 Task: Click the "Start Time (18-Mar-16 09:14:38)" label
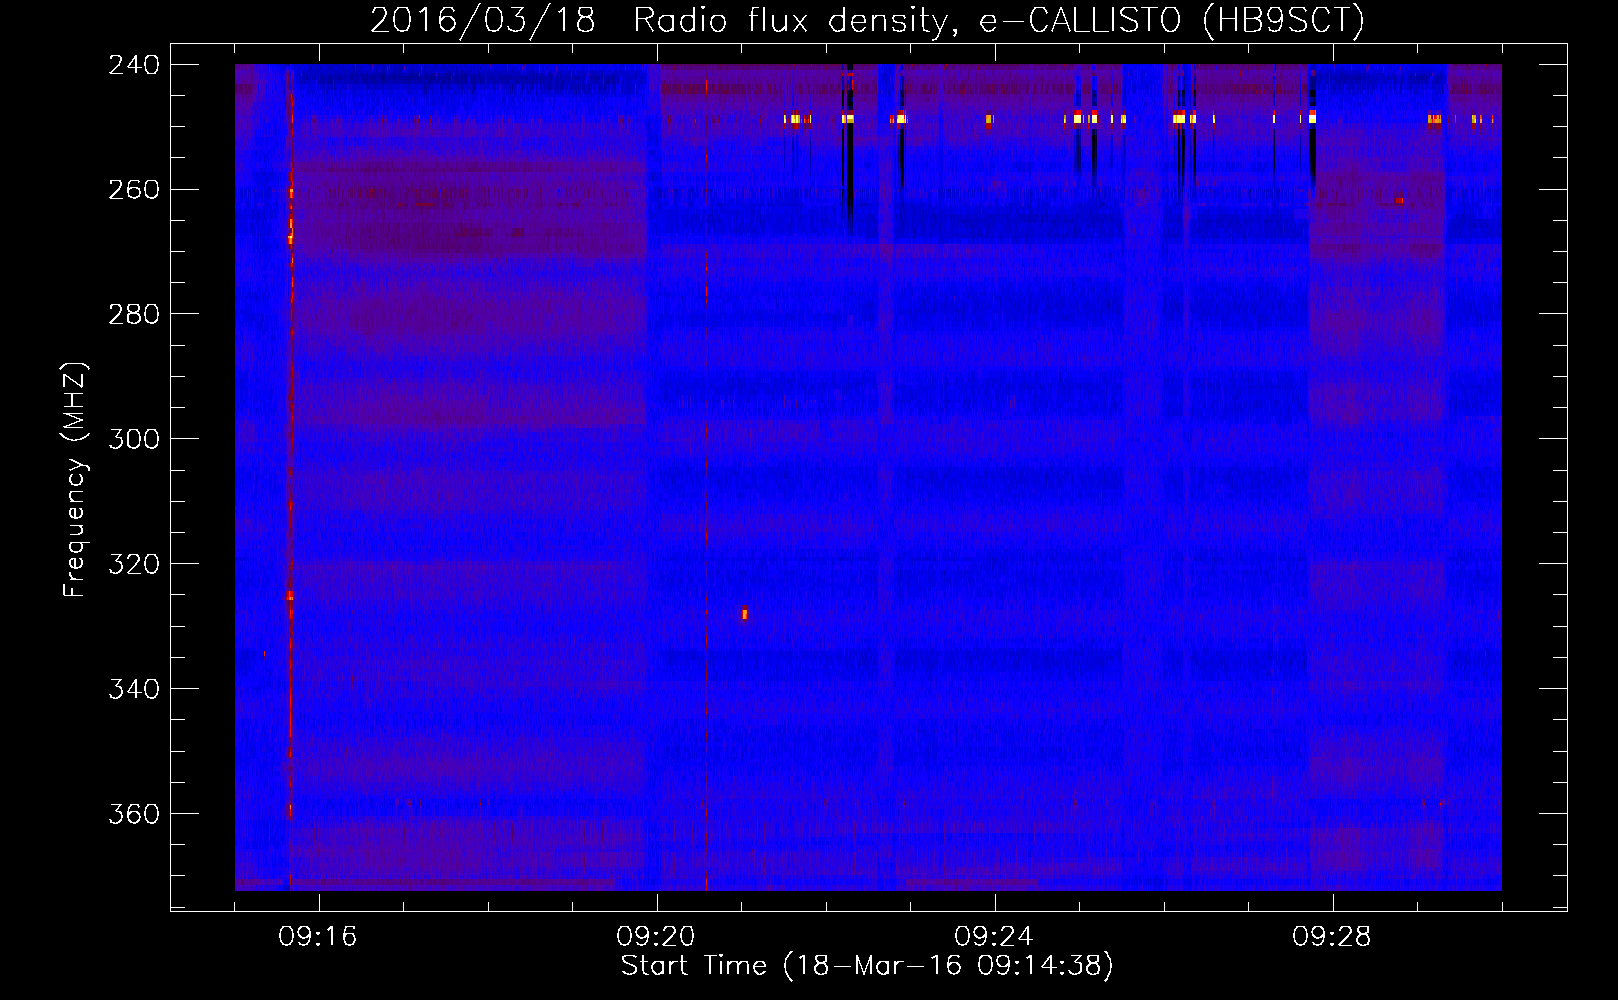click(x=867, y=966)
